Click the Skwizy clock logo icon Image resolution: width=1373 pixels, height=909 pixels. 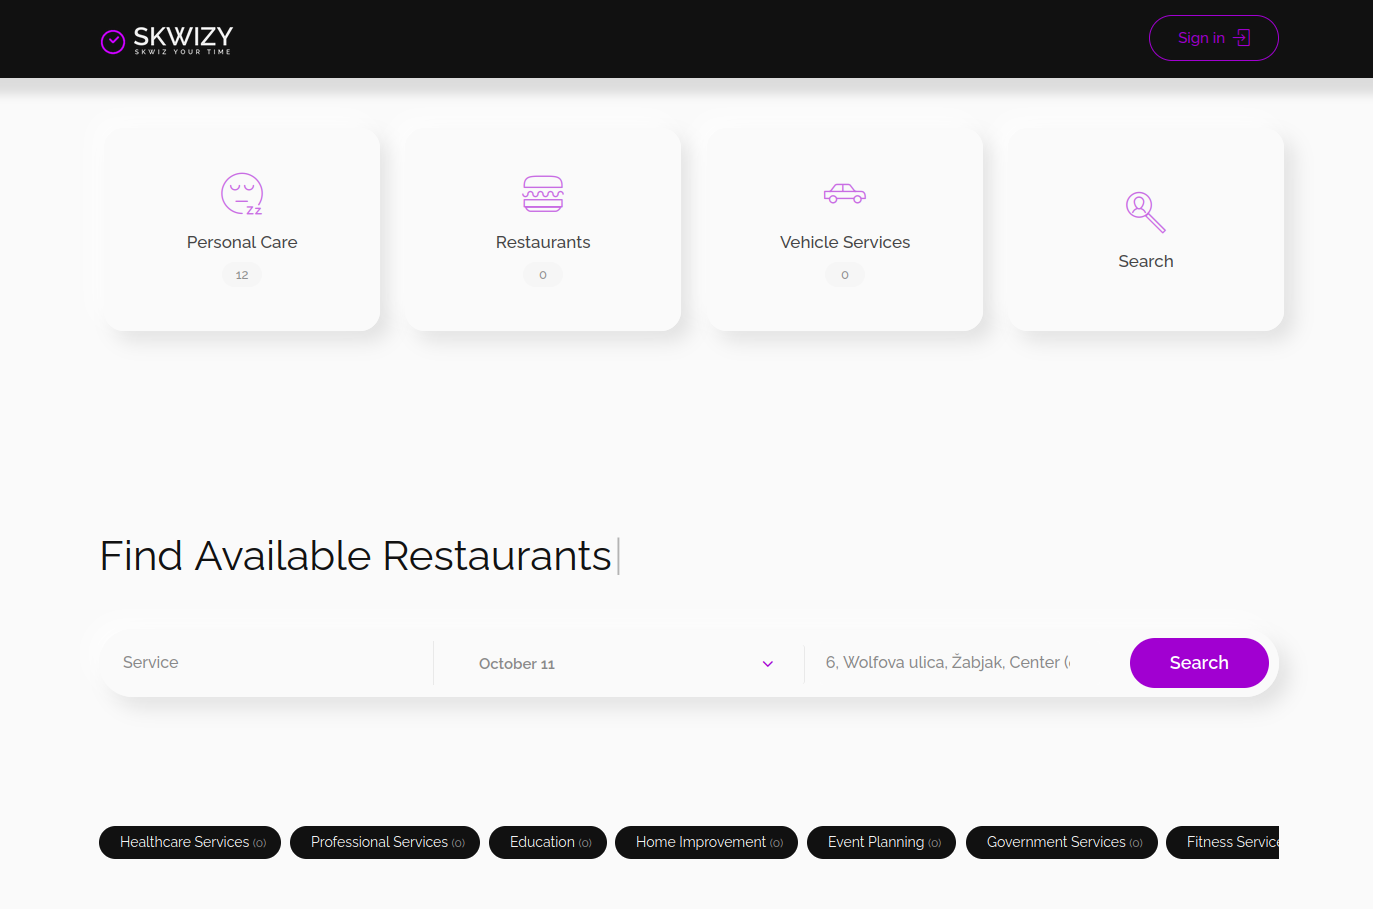pos(113,41)
